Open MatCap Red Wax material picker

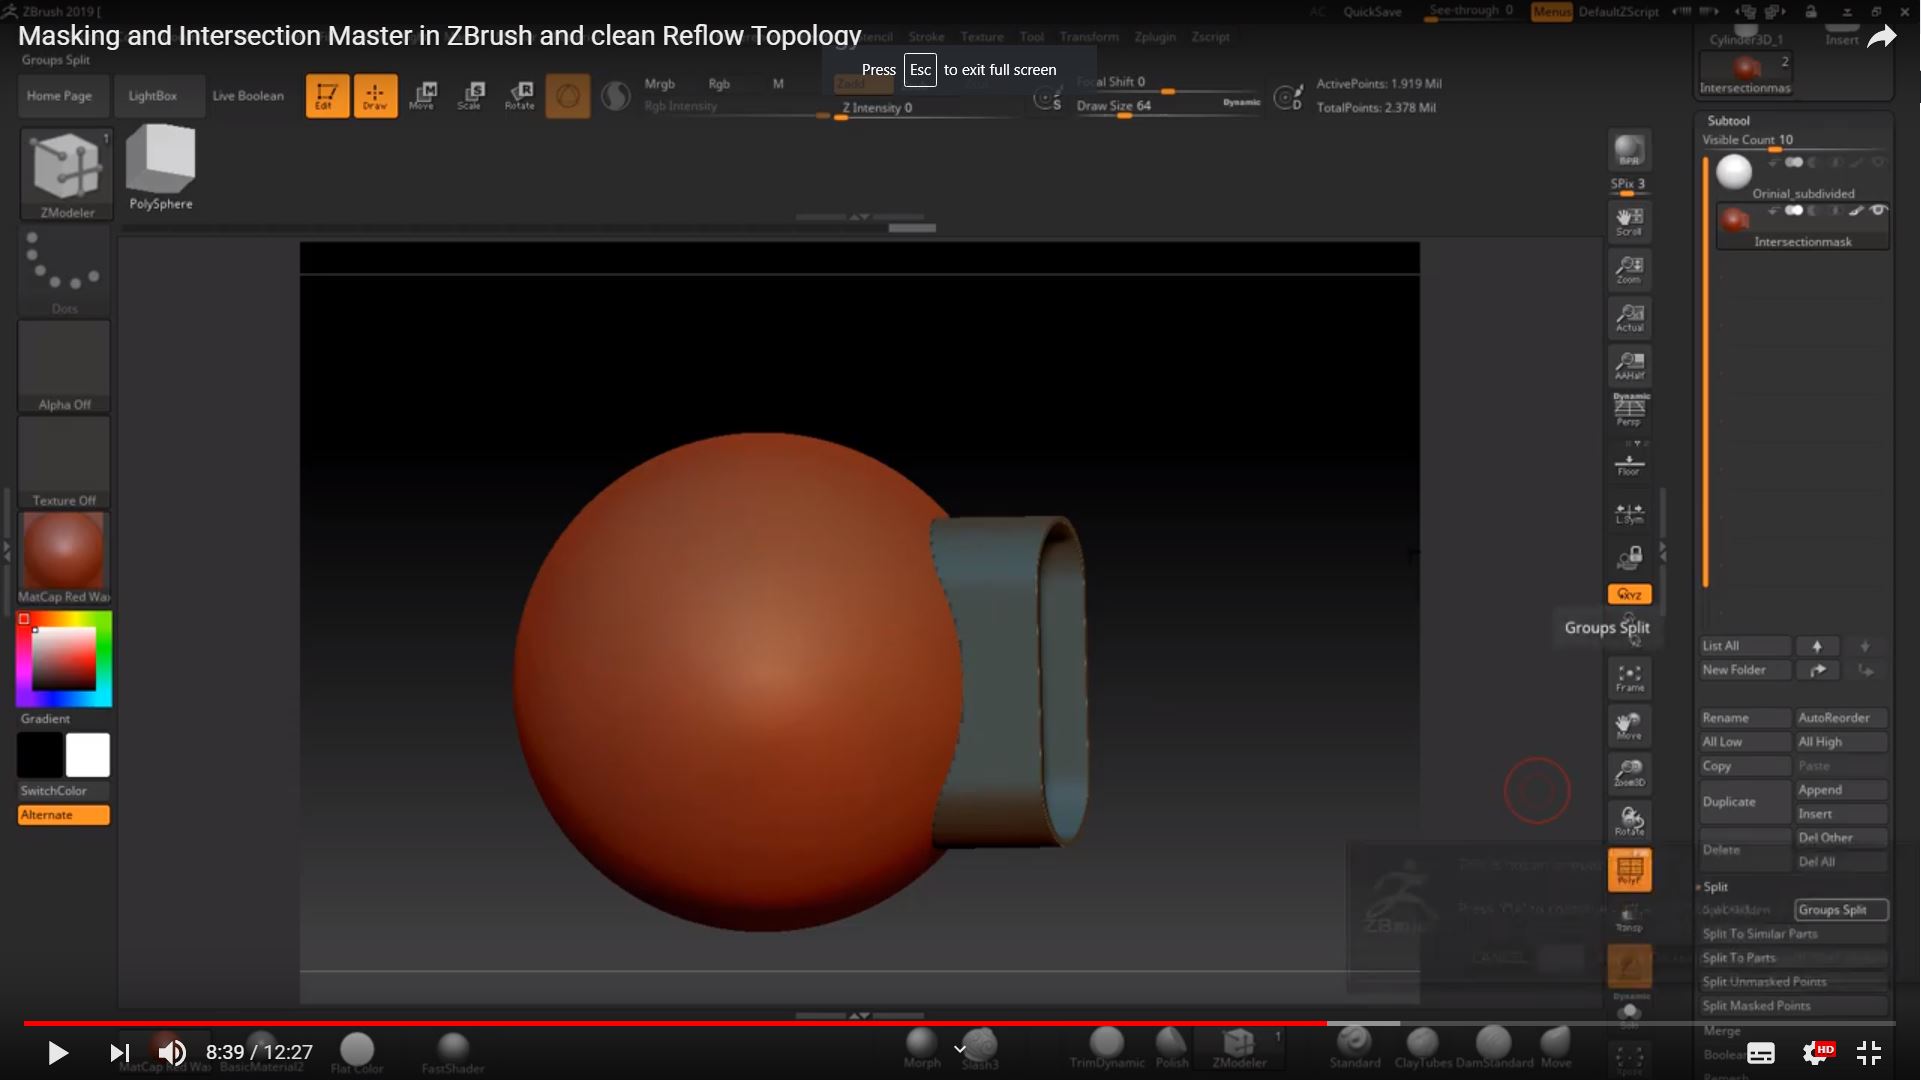pyautogui.click(x=64, y=558)
